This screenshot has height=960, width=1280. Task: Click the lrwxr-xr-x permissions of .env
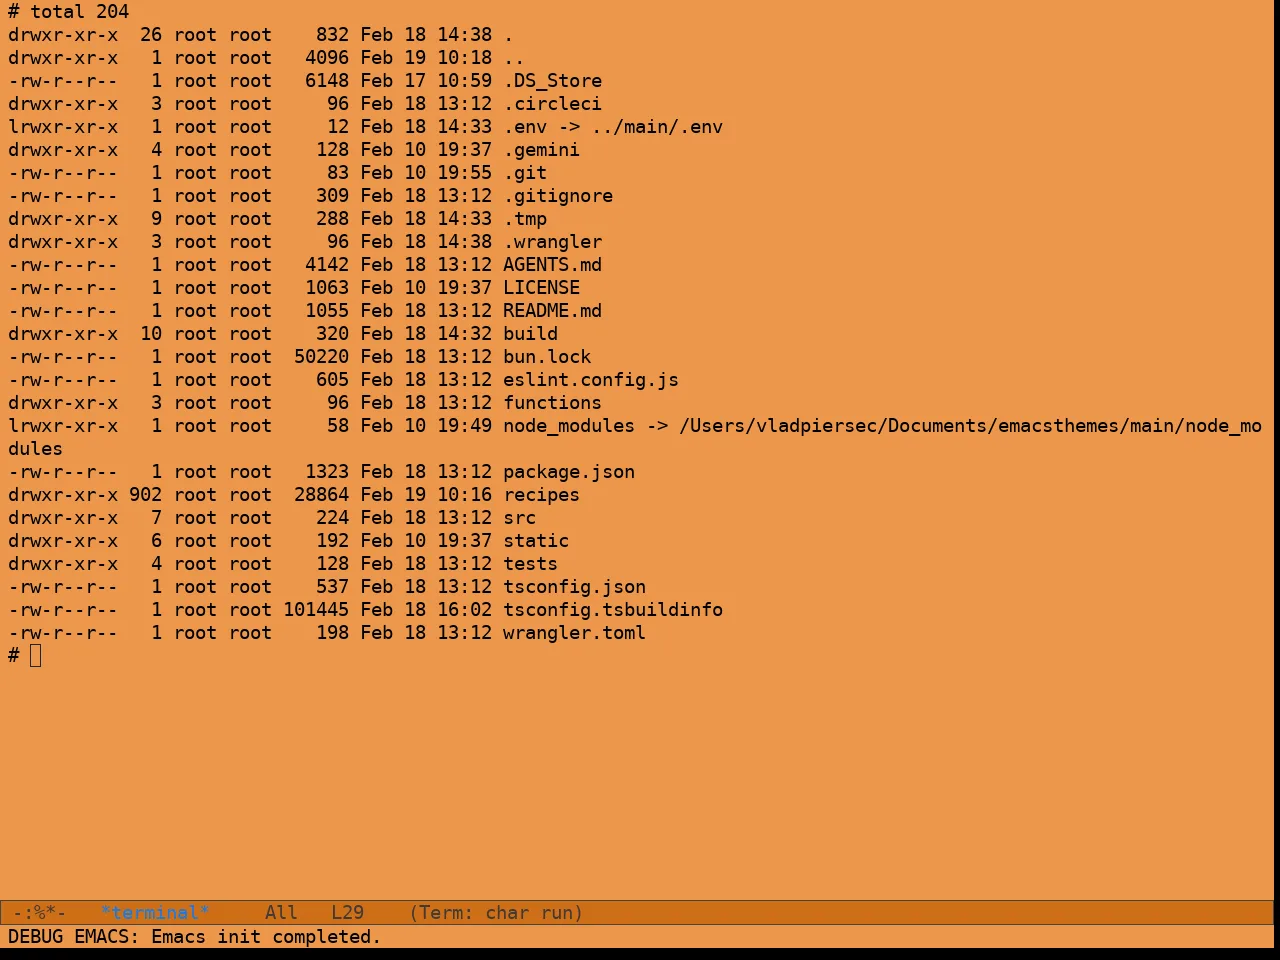tap(63, 127)
